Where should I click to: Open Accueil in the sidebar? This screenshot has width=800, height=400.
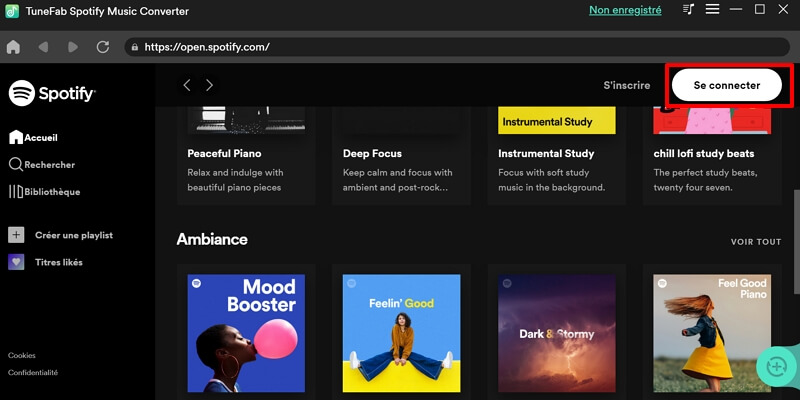(x=33, y=137)
